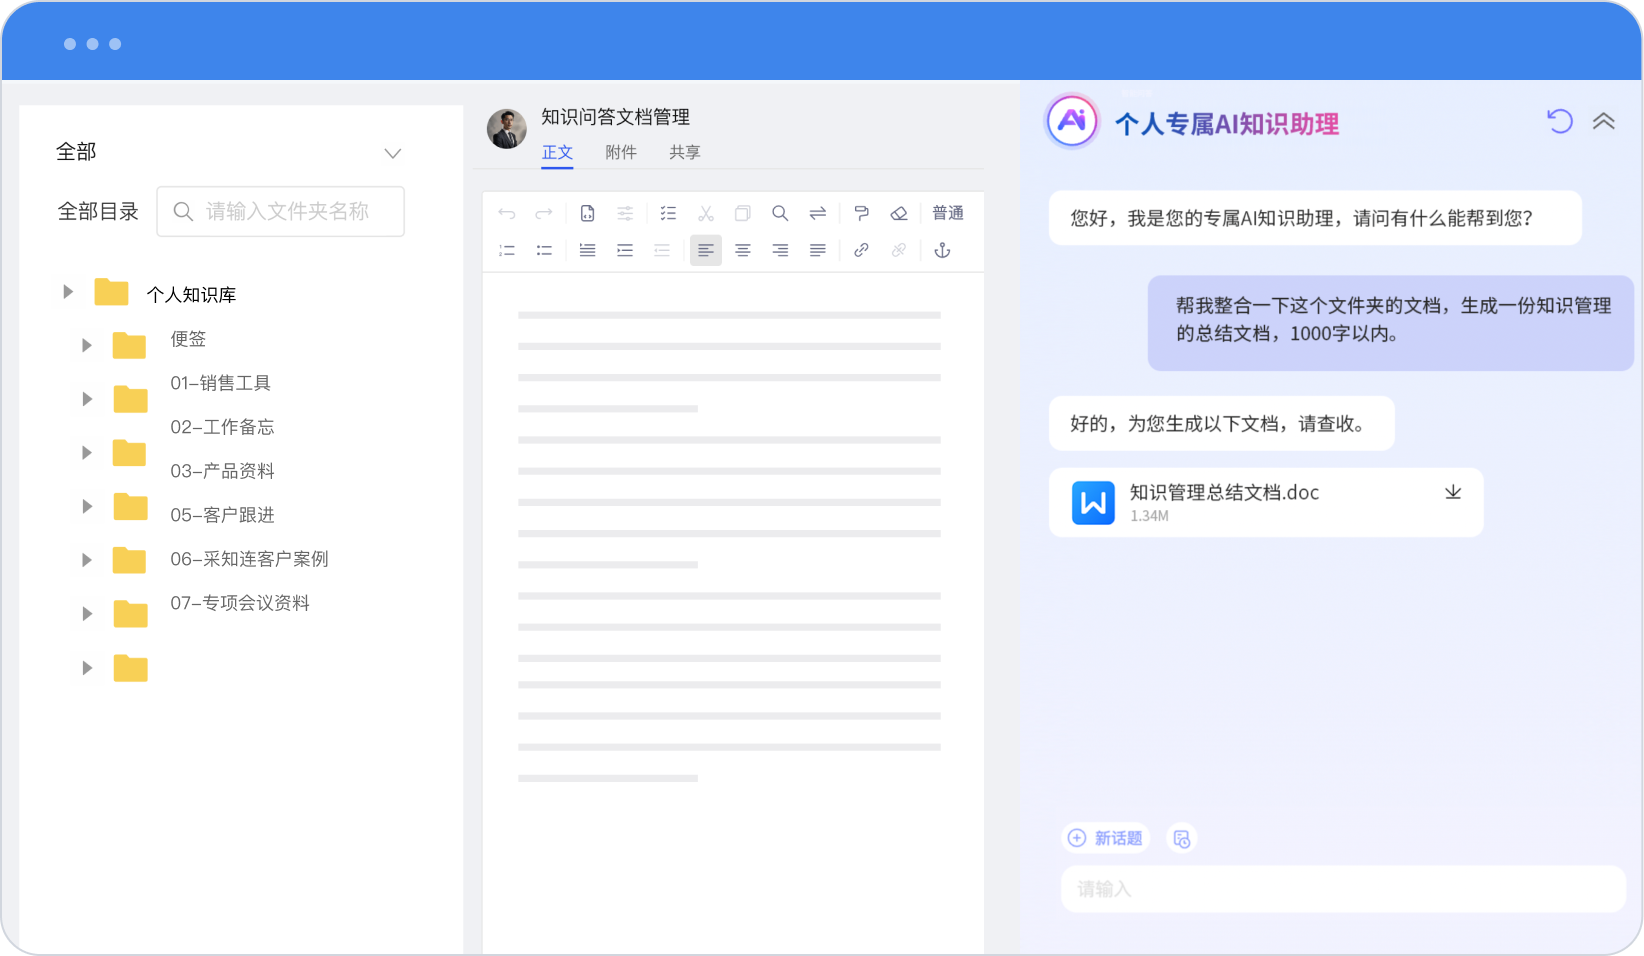This screenshot has height=956, width=1644.
Task: Switch to the 共享 tab
Action: coord(685,152)
